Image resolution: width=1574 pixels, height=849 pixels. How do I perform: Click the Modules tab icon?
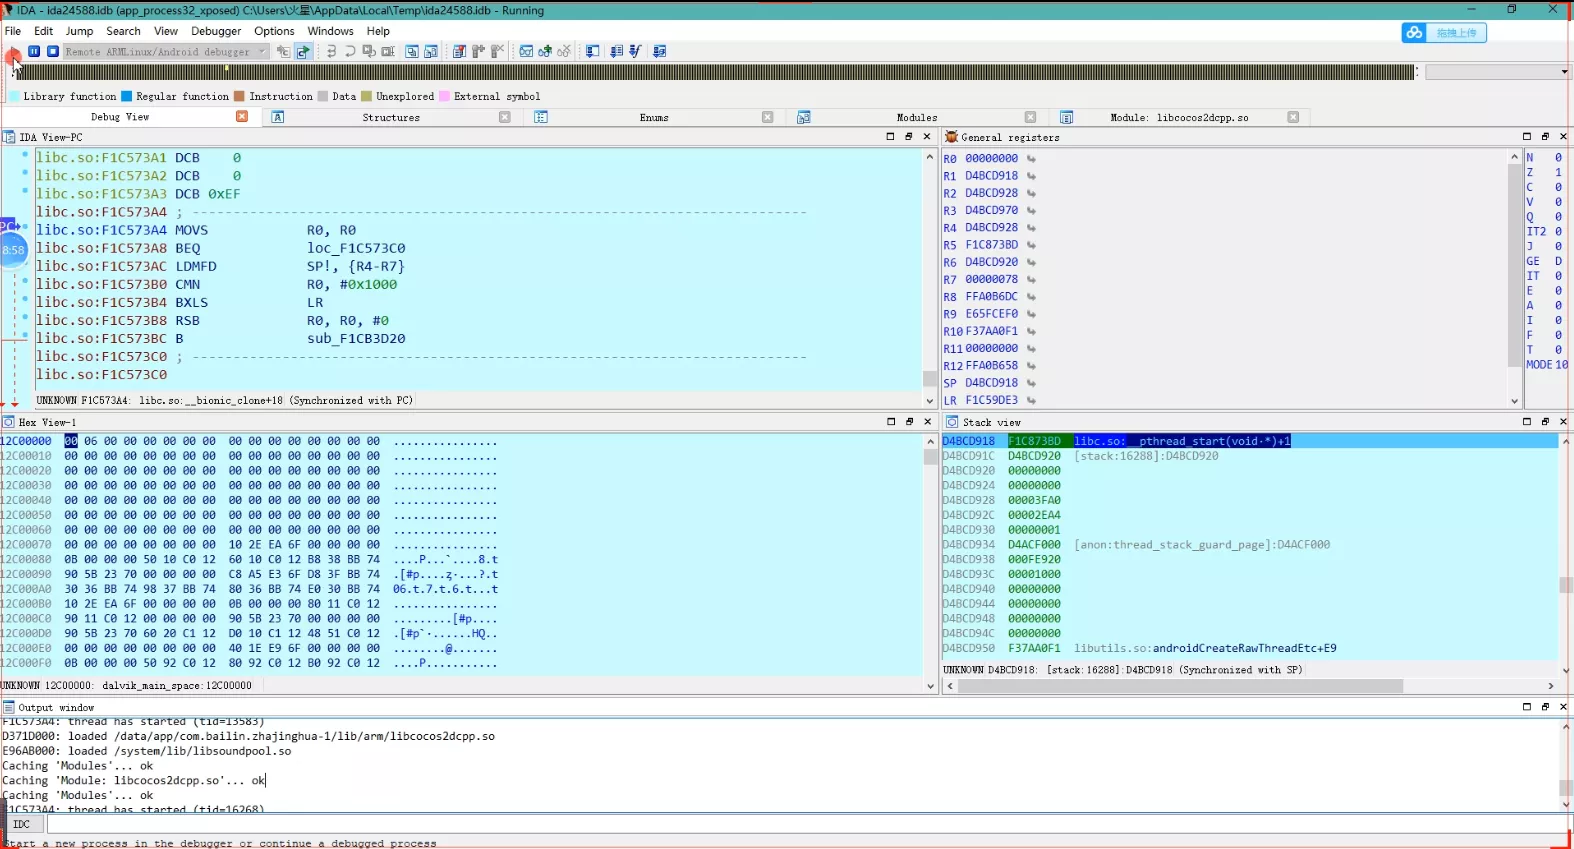(803, 118)
